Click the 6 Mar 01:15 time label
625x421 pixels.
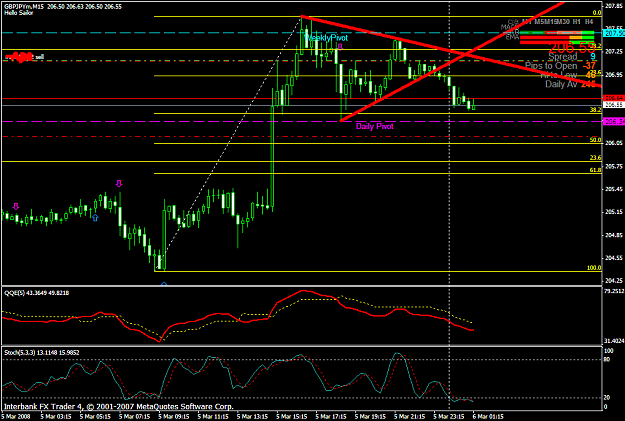(488, 417)
